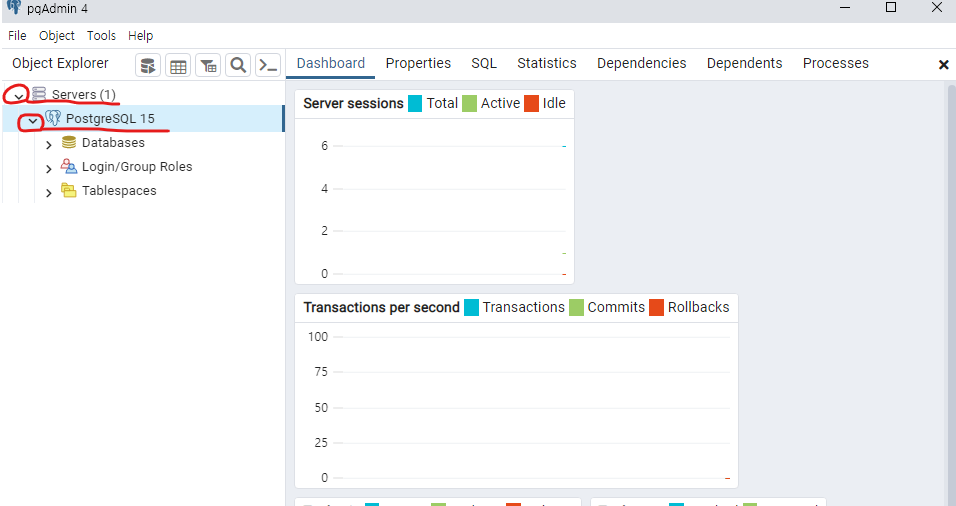Screen dimensions: 956x506
Task: Maximize the pgAdmin 4 window
Action: pos(891,7)
